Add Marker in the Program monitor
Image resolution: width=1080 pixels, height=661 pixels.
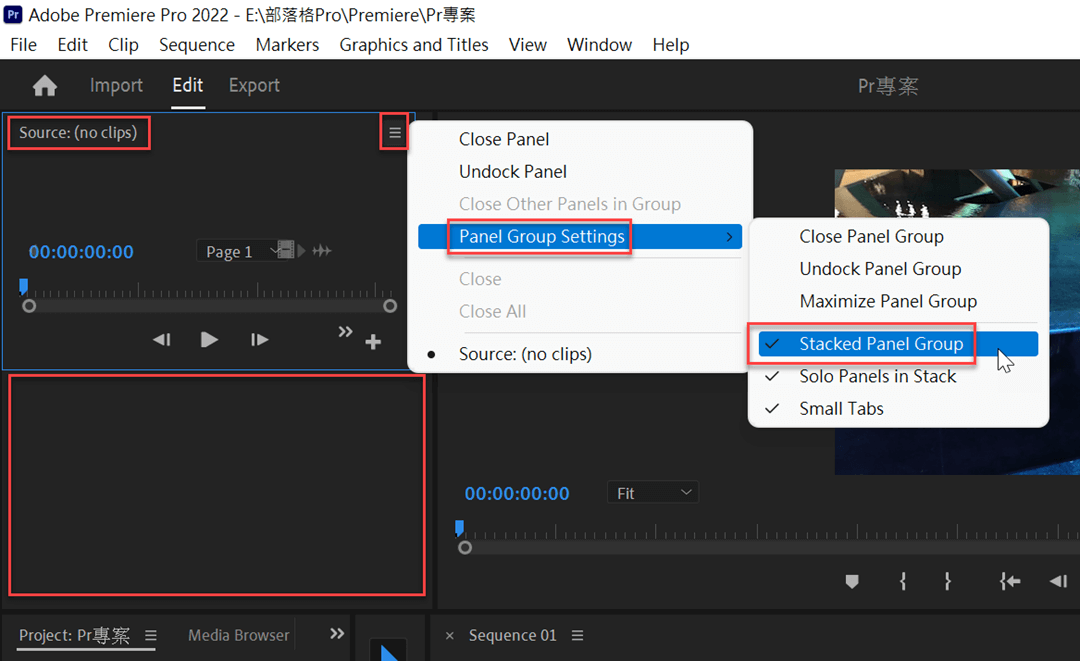click(x=852, y=582)
